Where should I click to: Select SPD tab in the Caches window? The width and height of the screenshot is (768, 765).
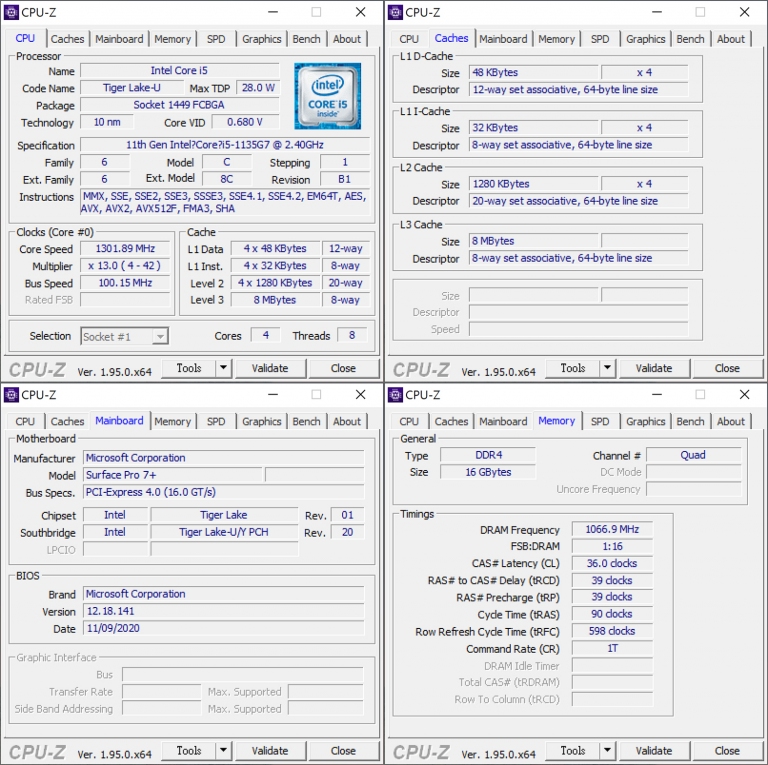coord(600,39)
